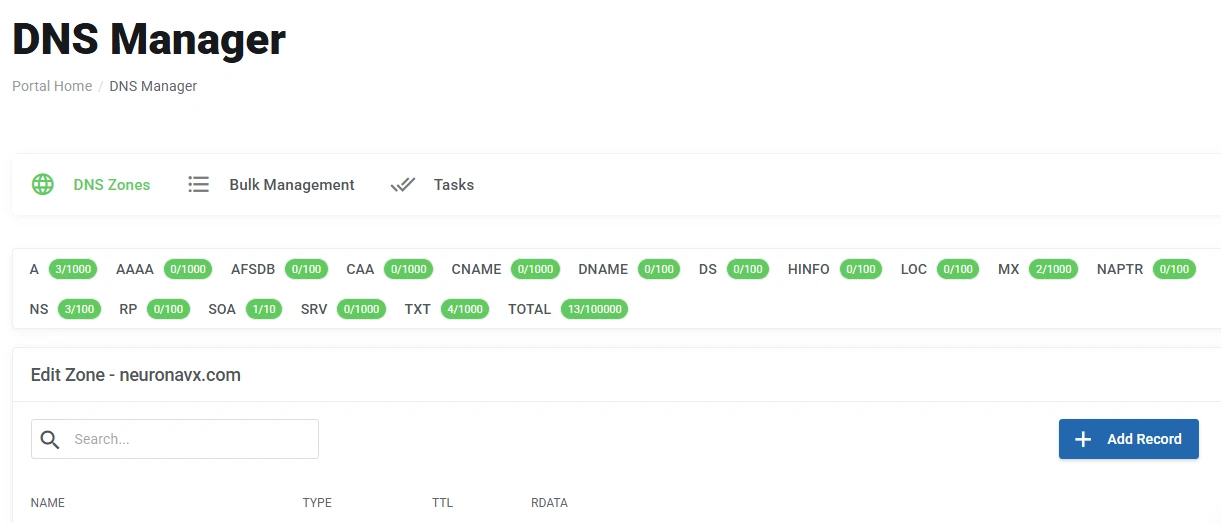This screenshot has width=1221, height=523.
Task: Focus the Search records input field
Action: tap(175, 439)
